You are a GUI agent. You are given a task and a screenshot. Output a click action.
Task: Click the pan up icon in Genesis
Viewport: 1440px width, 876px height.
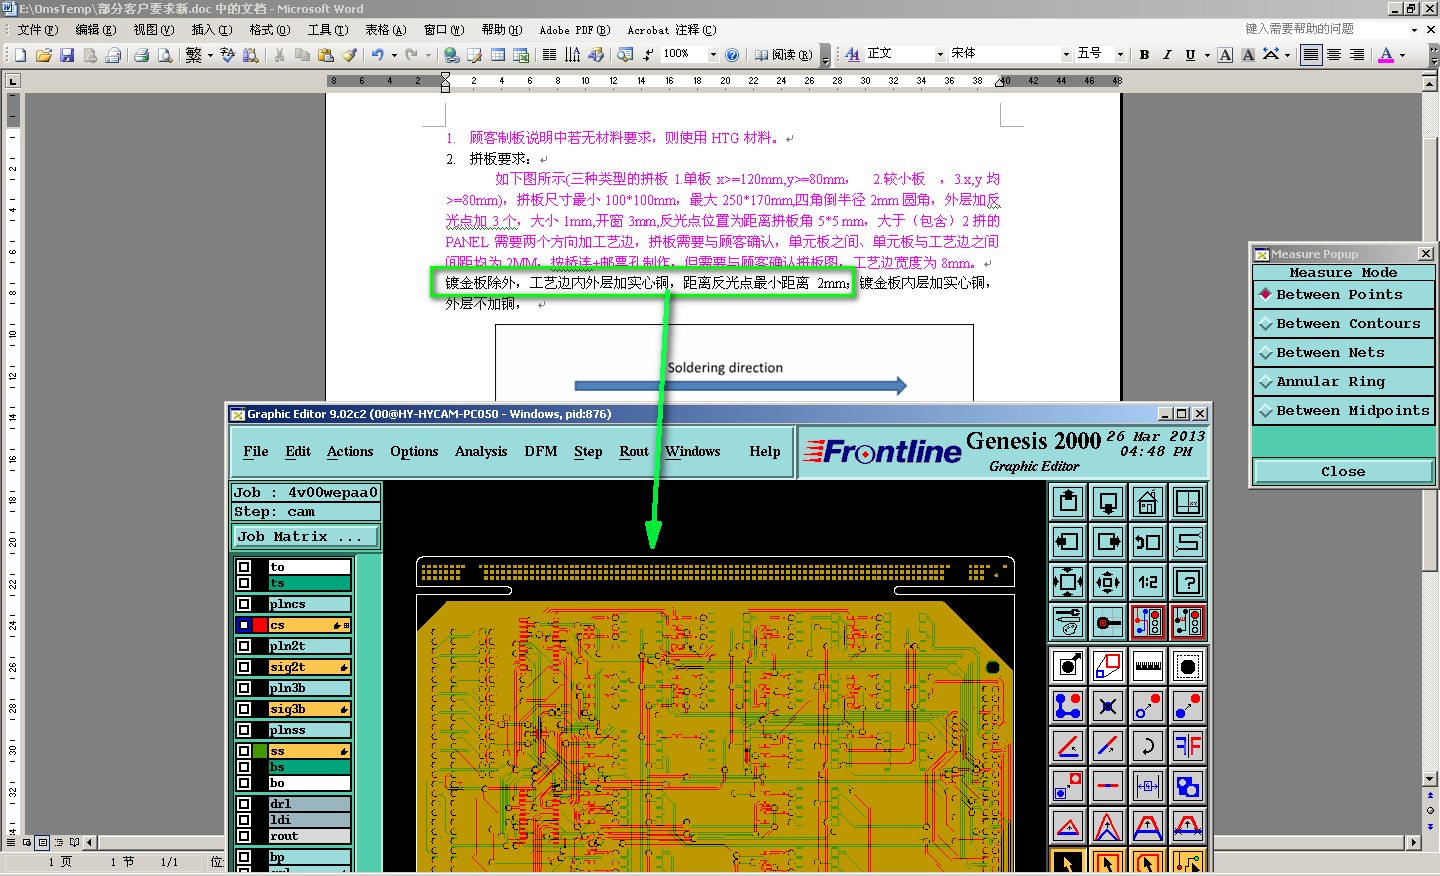pyautogui.click(x=1068, y=502)
